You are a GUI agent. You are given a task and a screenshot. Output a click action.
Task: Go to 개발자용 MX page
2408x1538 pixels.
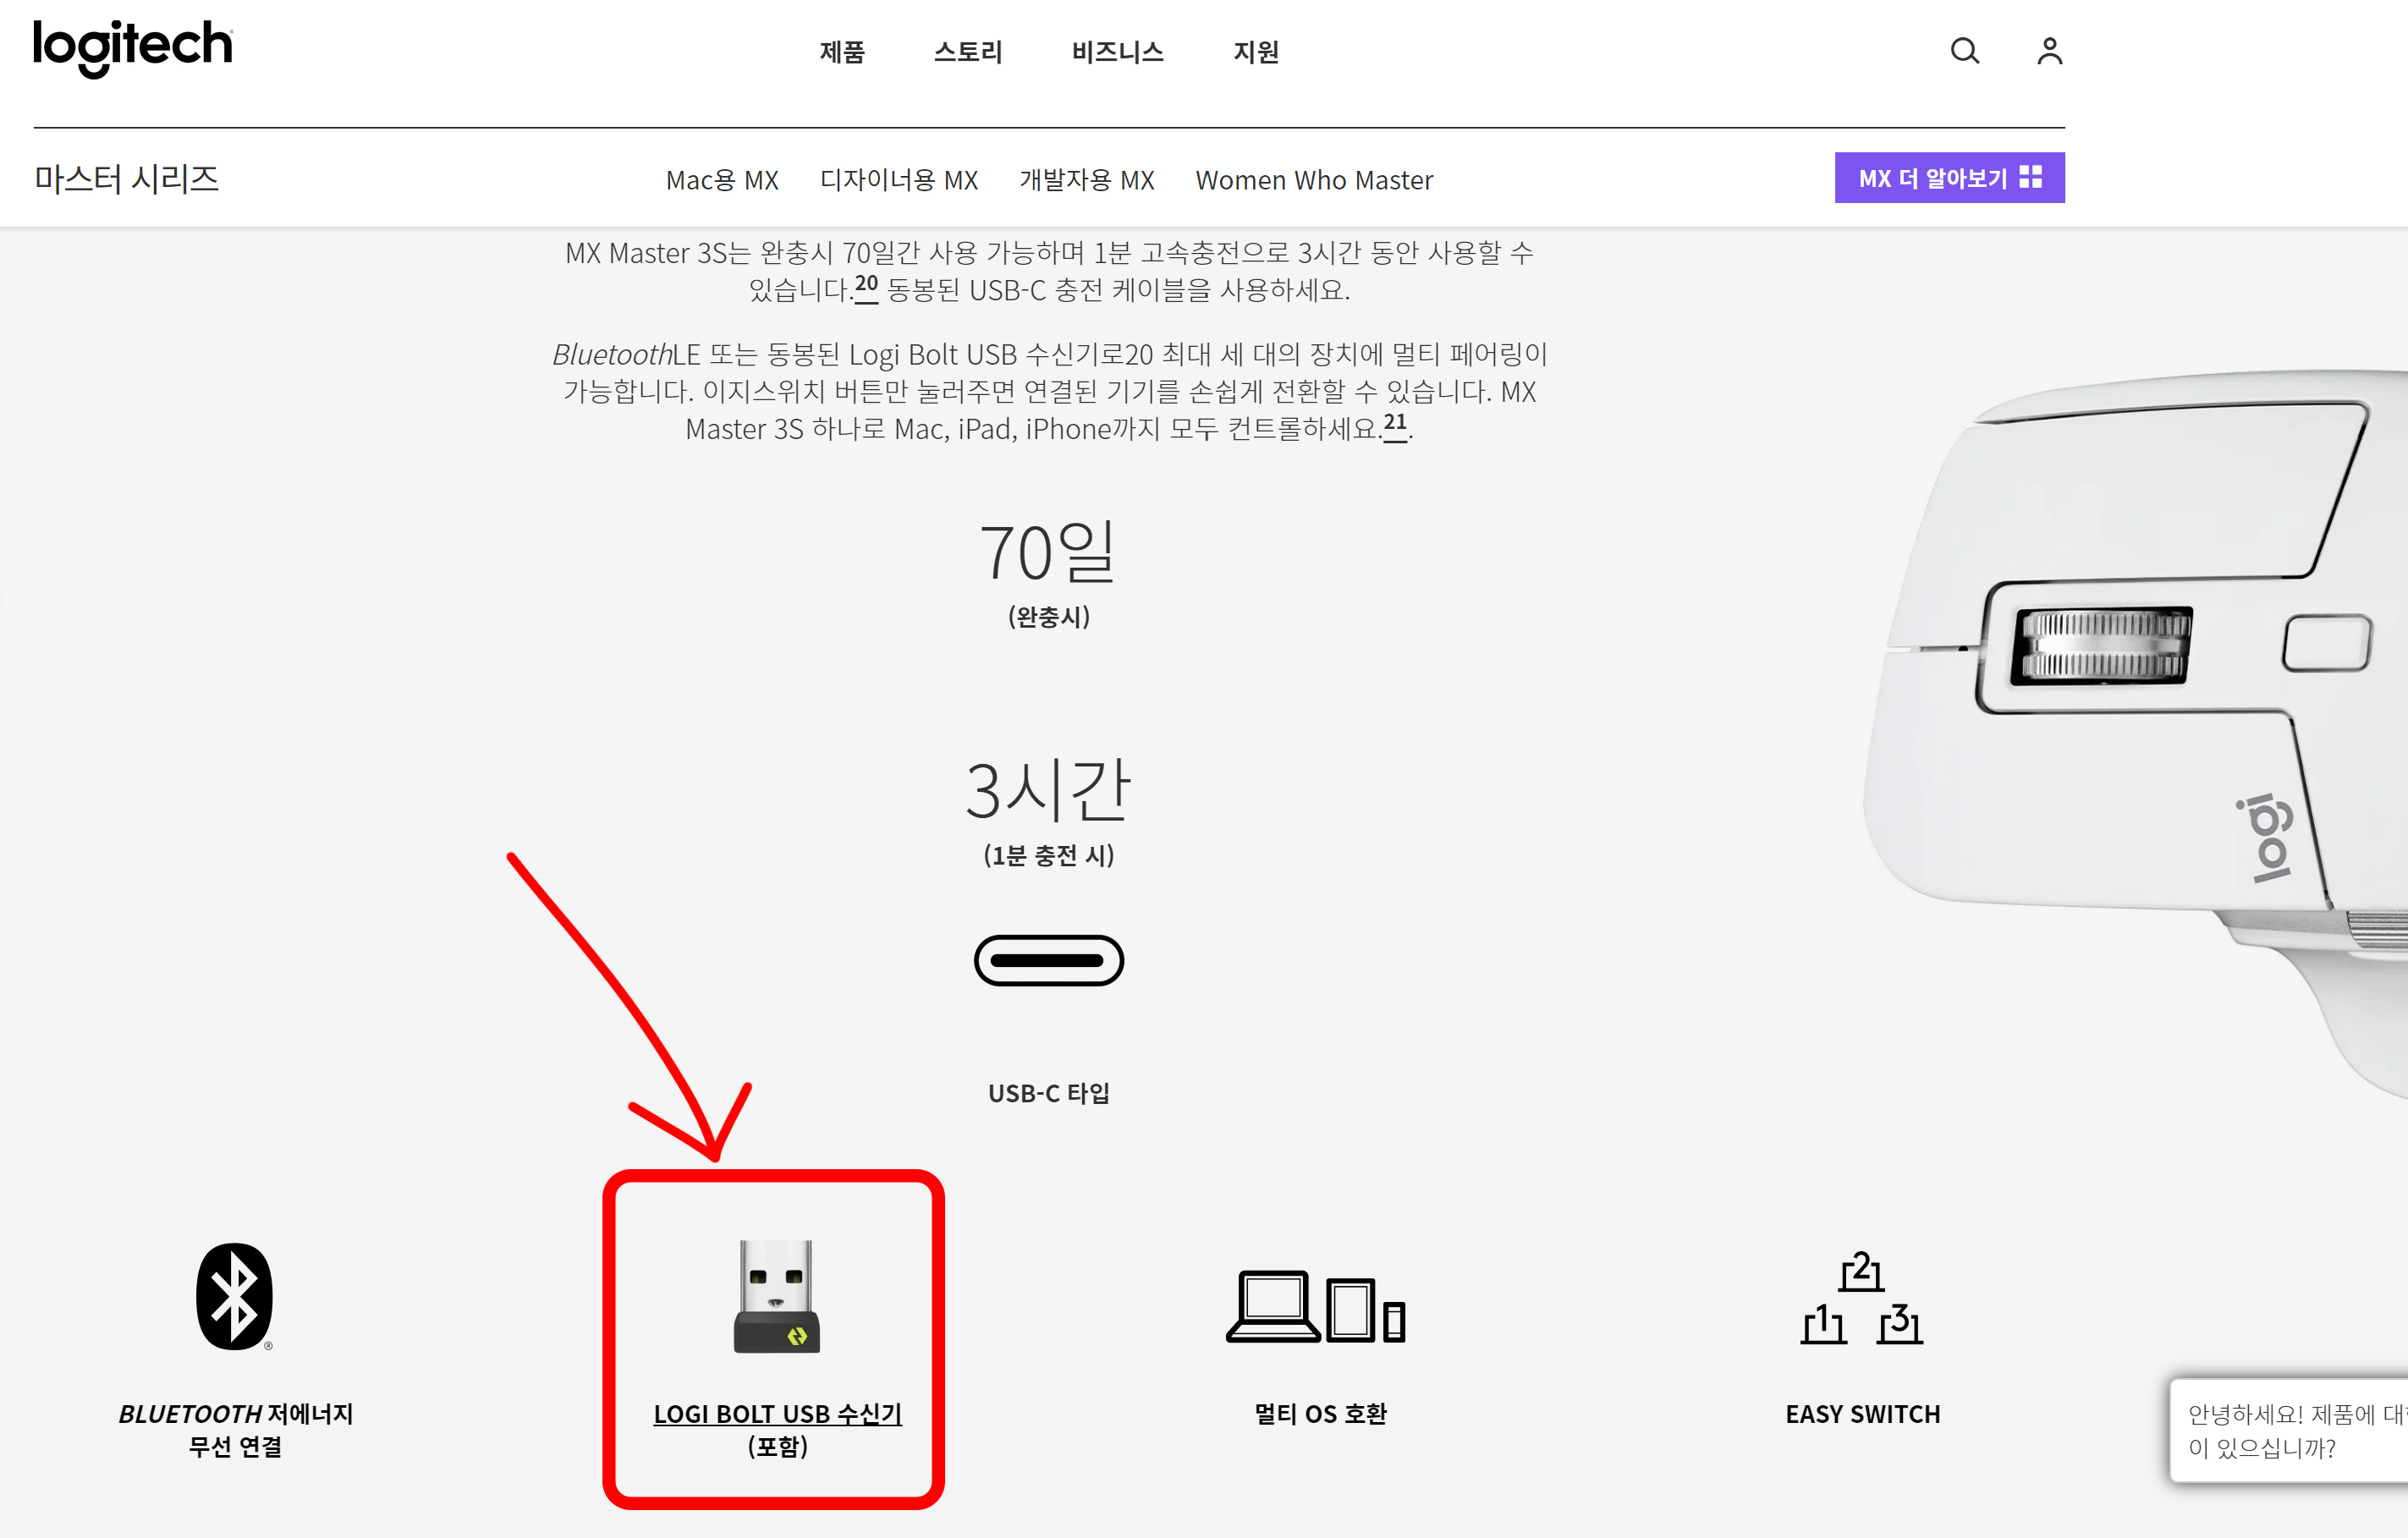1086,180
